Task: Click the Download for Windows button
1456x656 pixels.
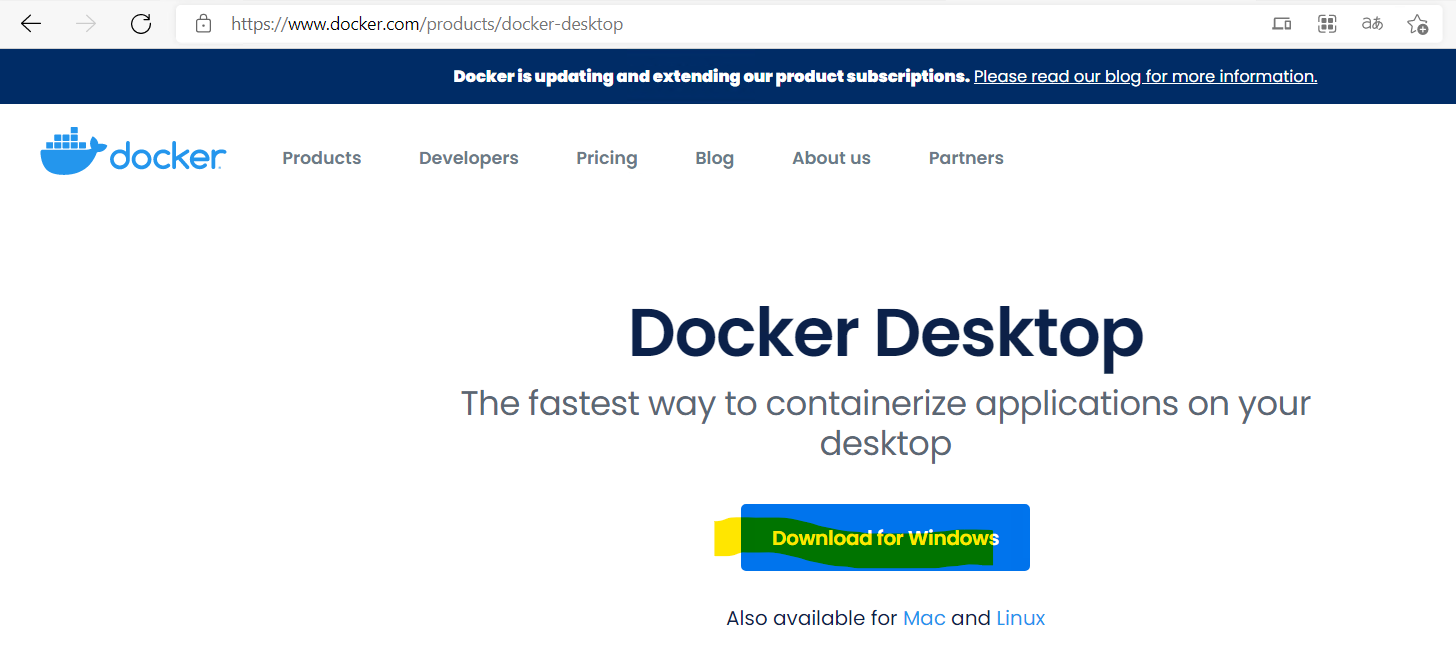Action: [885, 538]
